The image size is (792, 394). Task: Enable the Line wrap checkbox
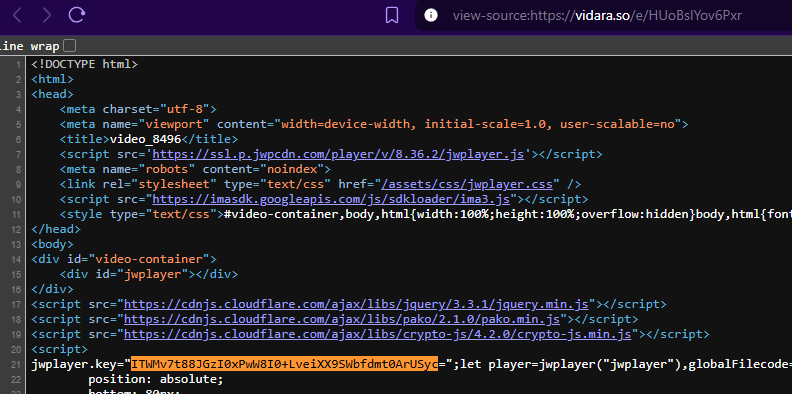pos(69,46)
